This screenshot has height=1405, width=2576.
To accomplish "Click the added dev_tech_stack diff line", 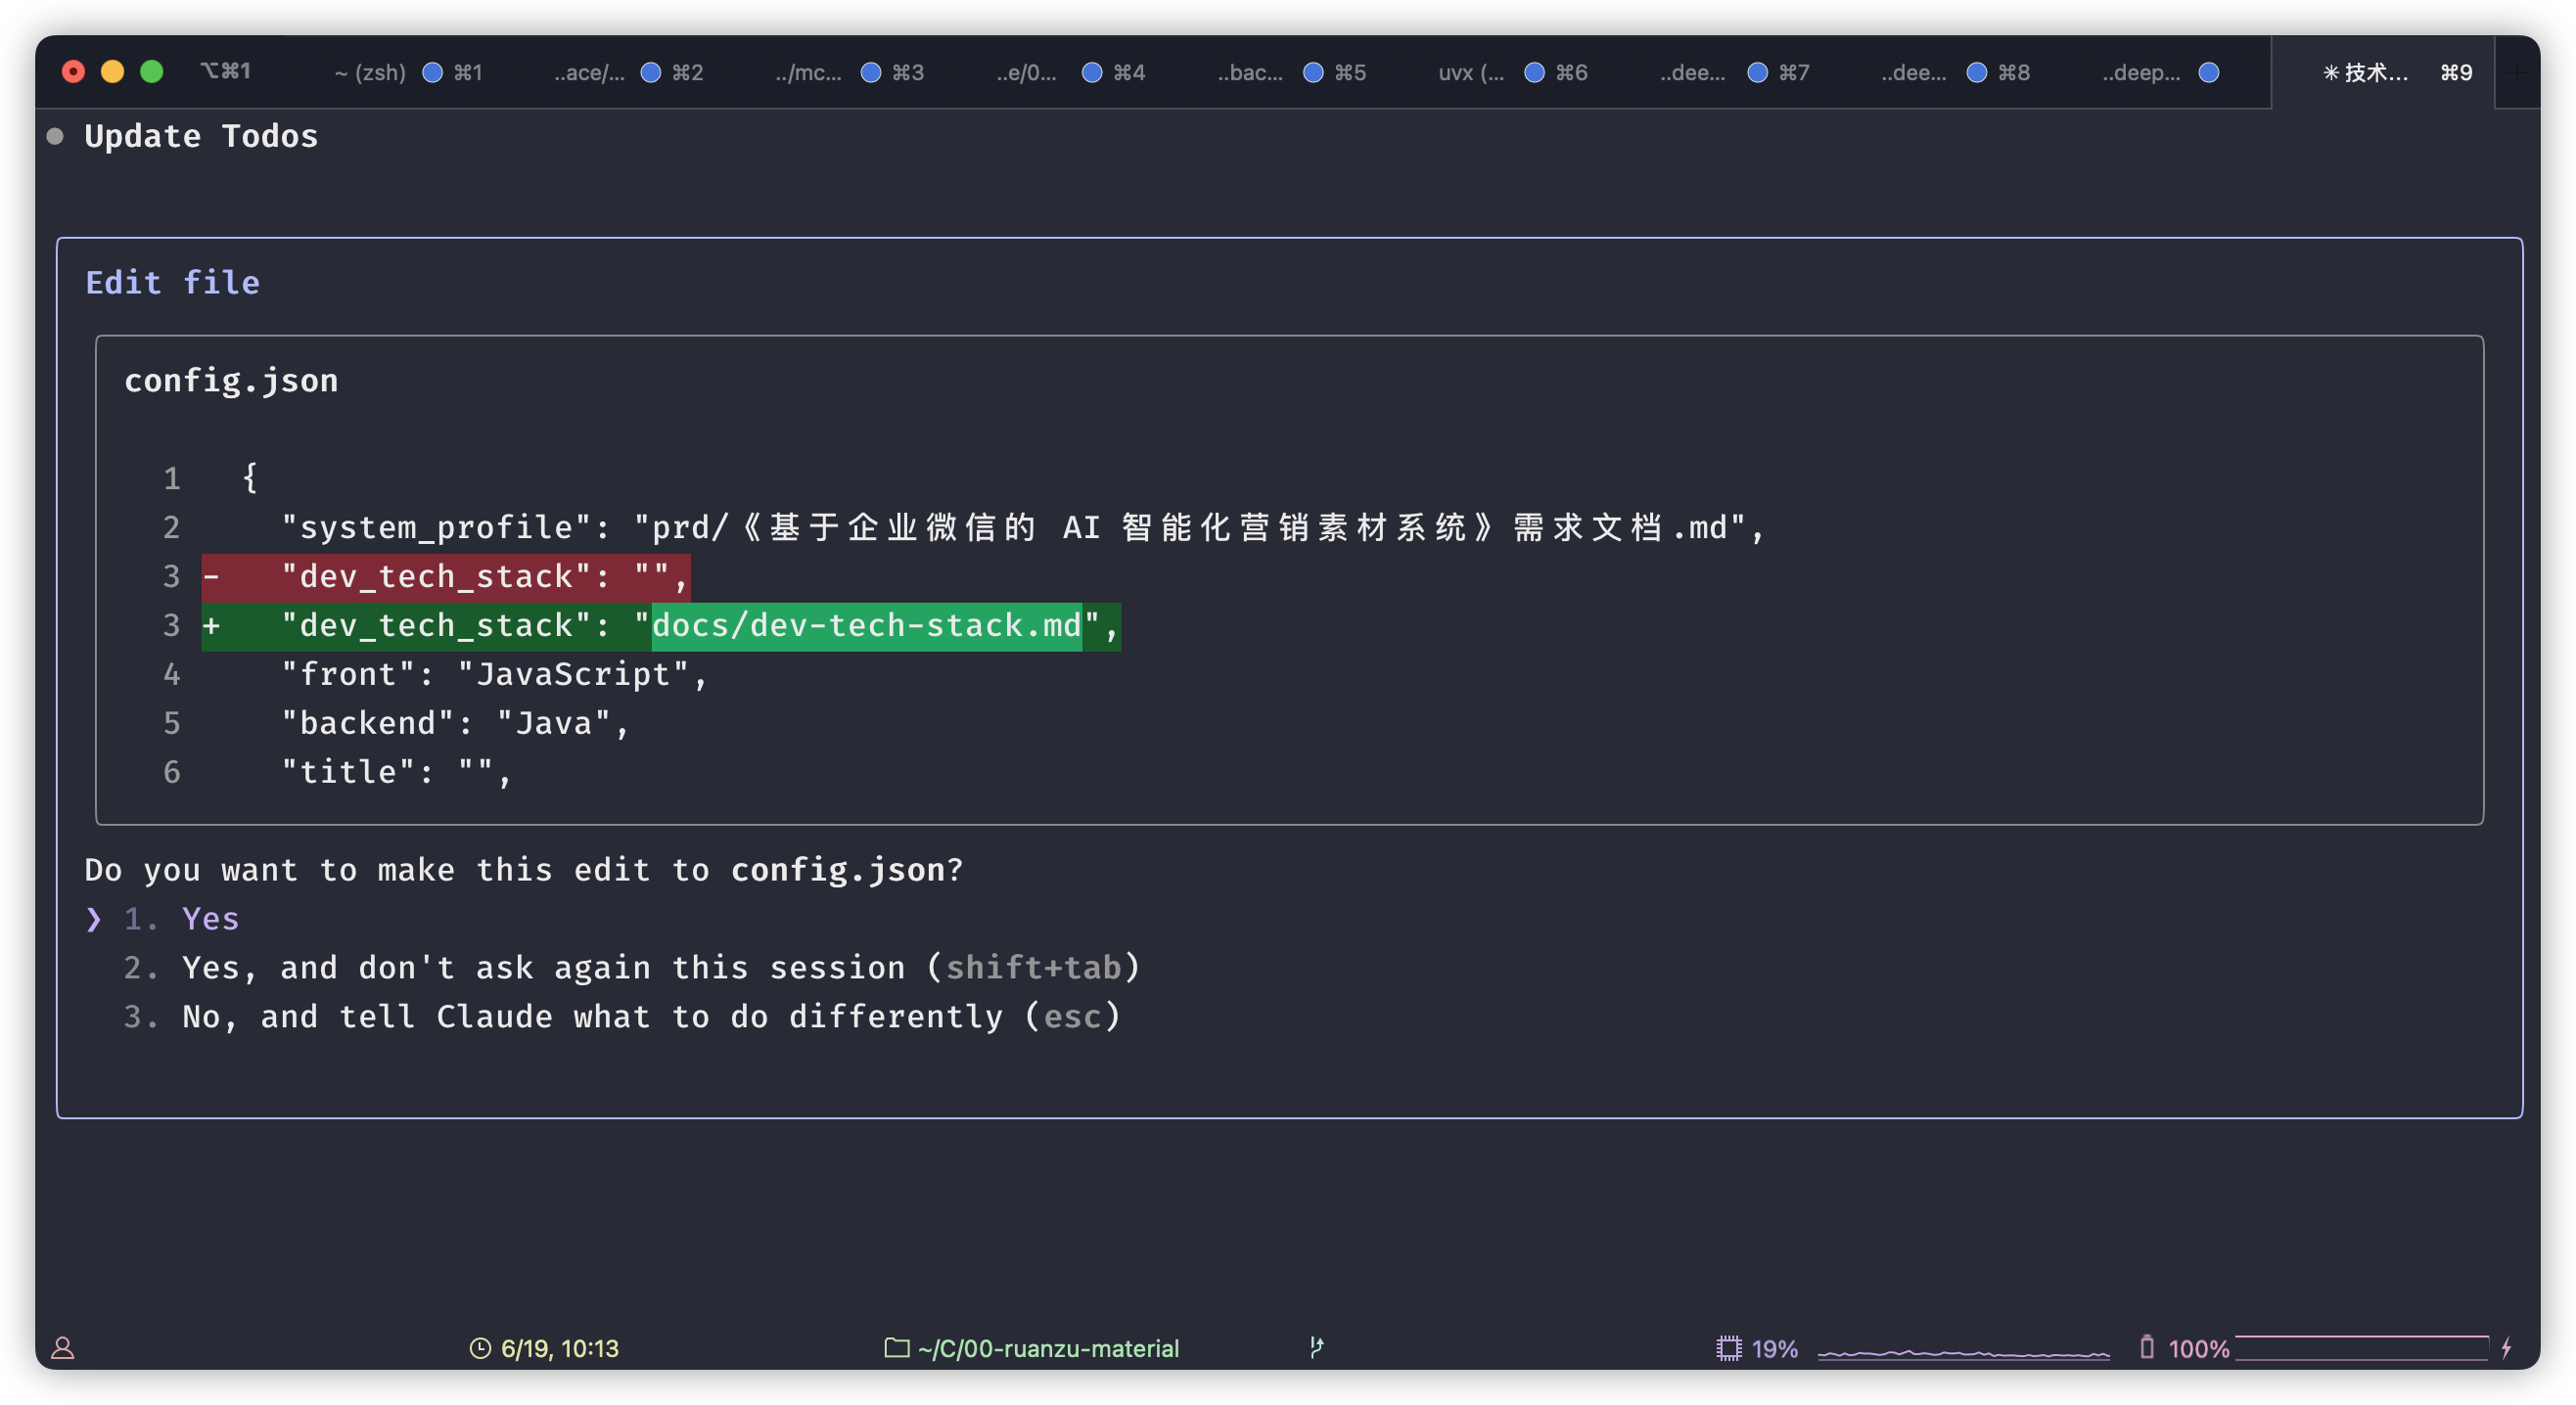I will click(x=660, y=626).
